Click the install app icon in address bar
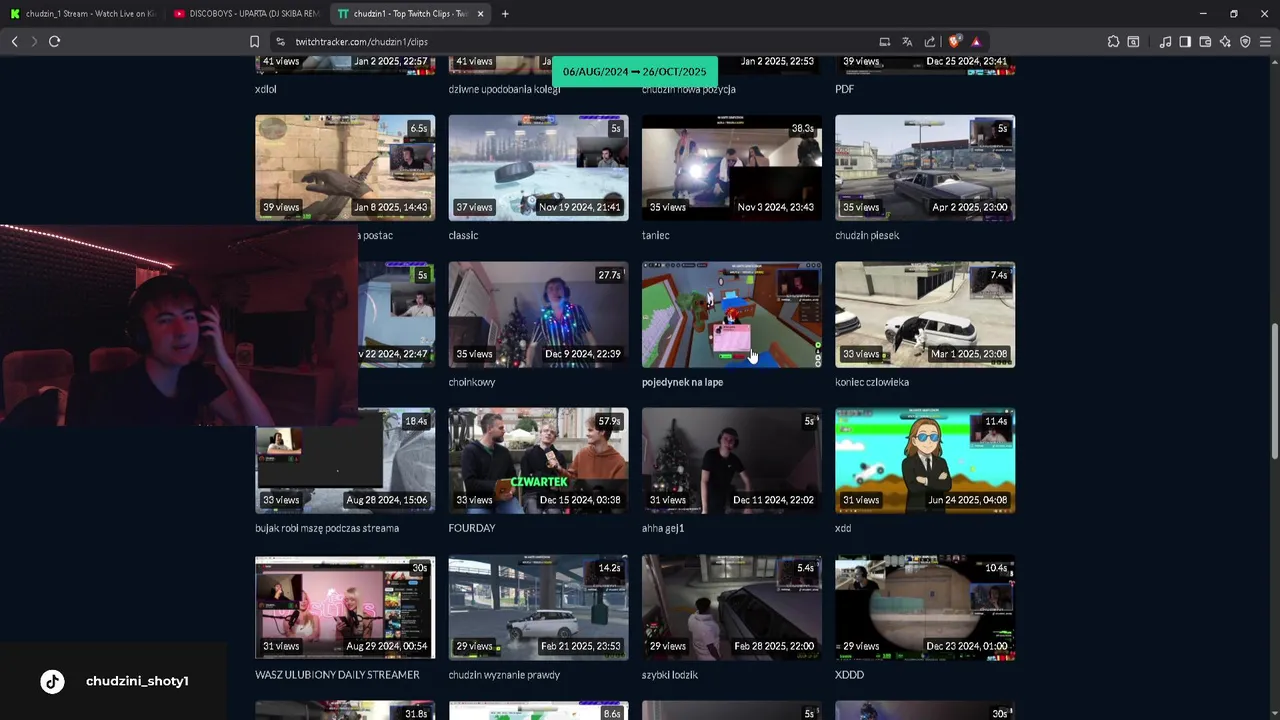 pyautogui.click(x=885, y=41)
